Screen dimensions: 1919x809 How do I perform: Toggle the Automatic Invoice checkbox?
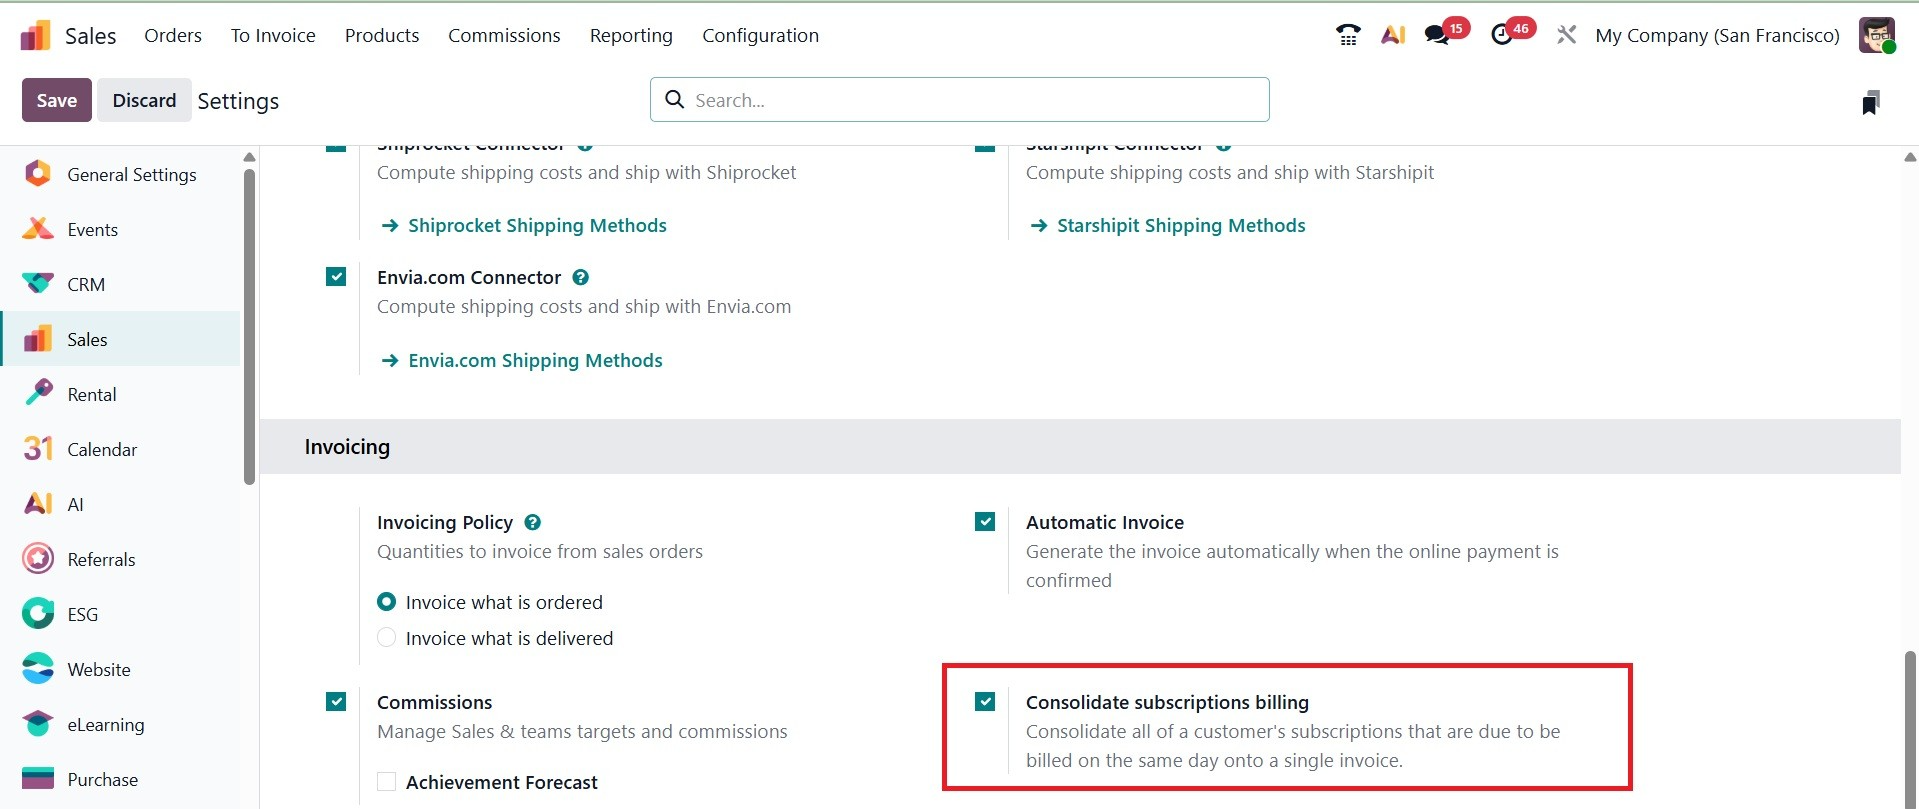(985, 522)
